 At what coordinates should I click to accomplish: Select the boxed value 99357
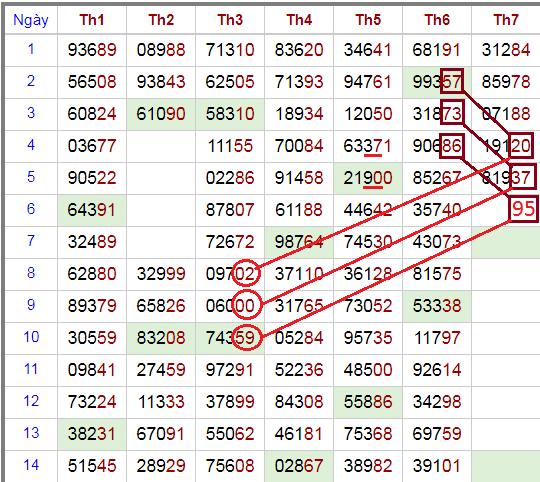coord(437,82)
